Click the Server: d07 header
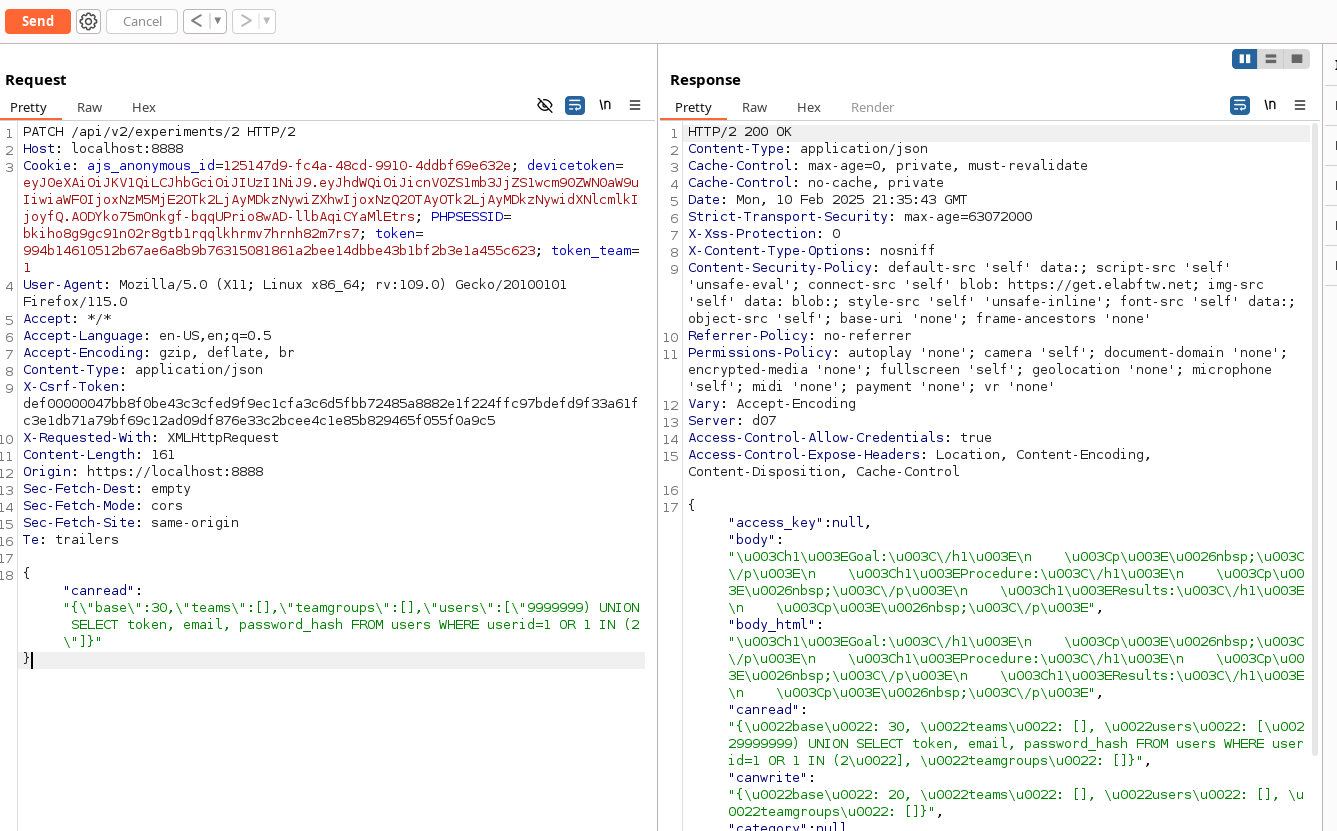 point(732,420)
